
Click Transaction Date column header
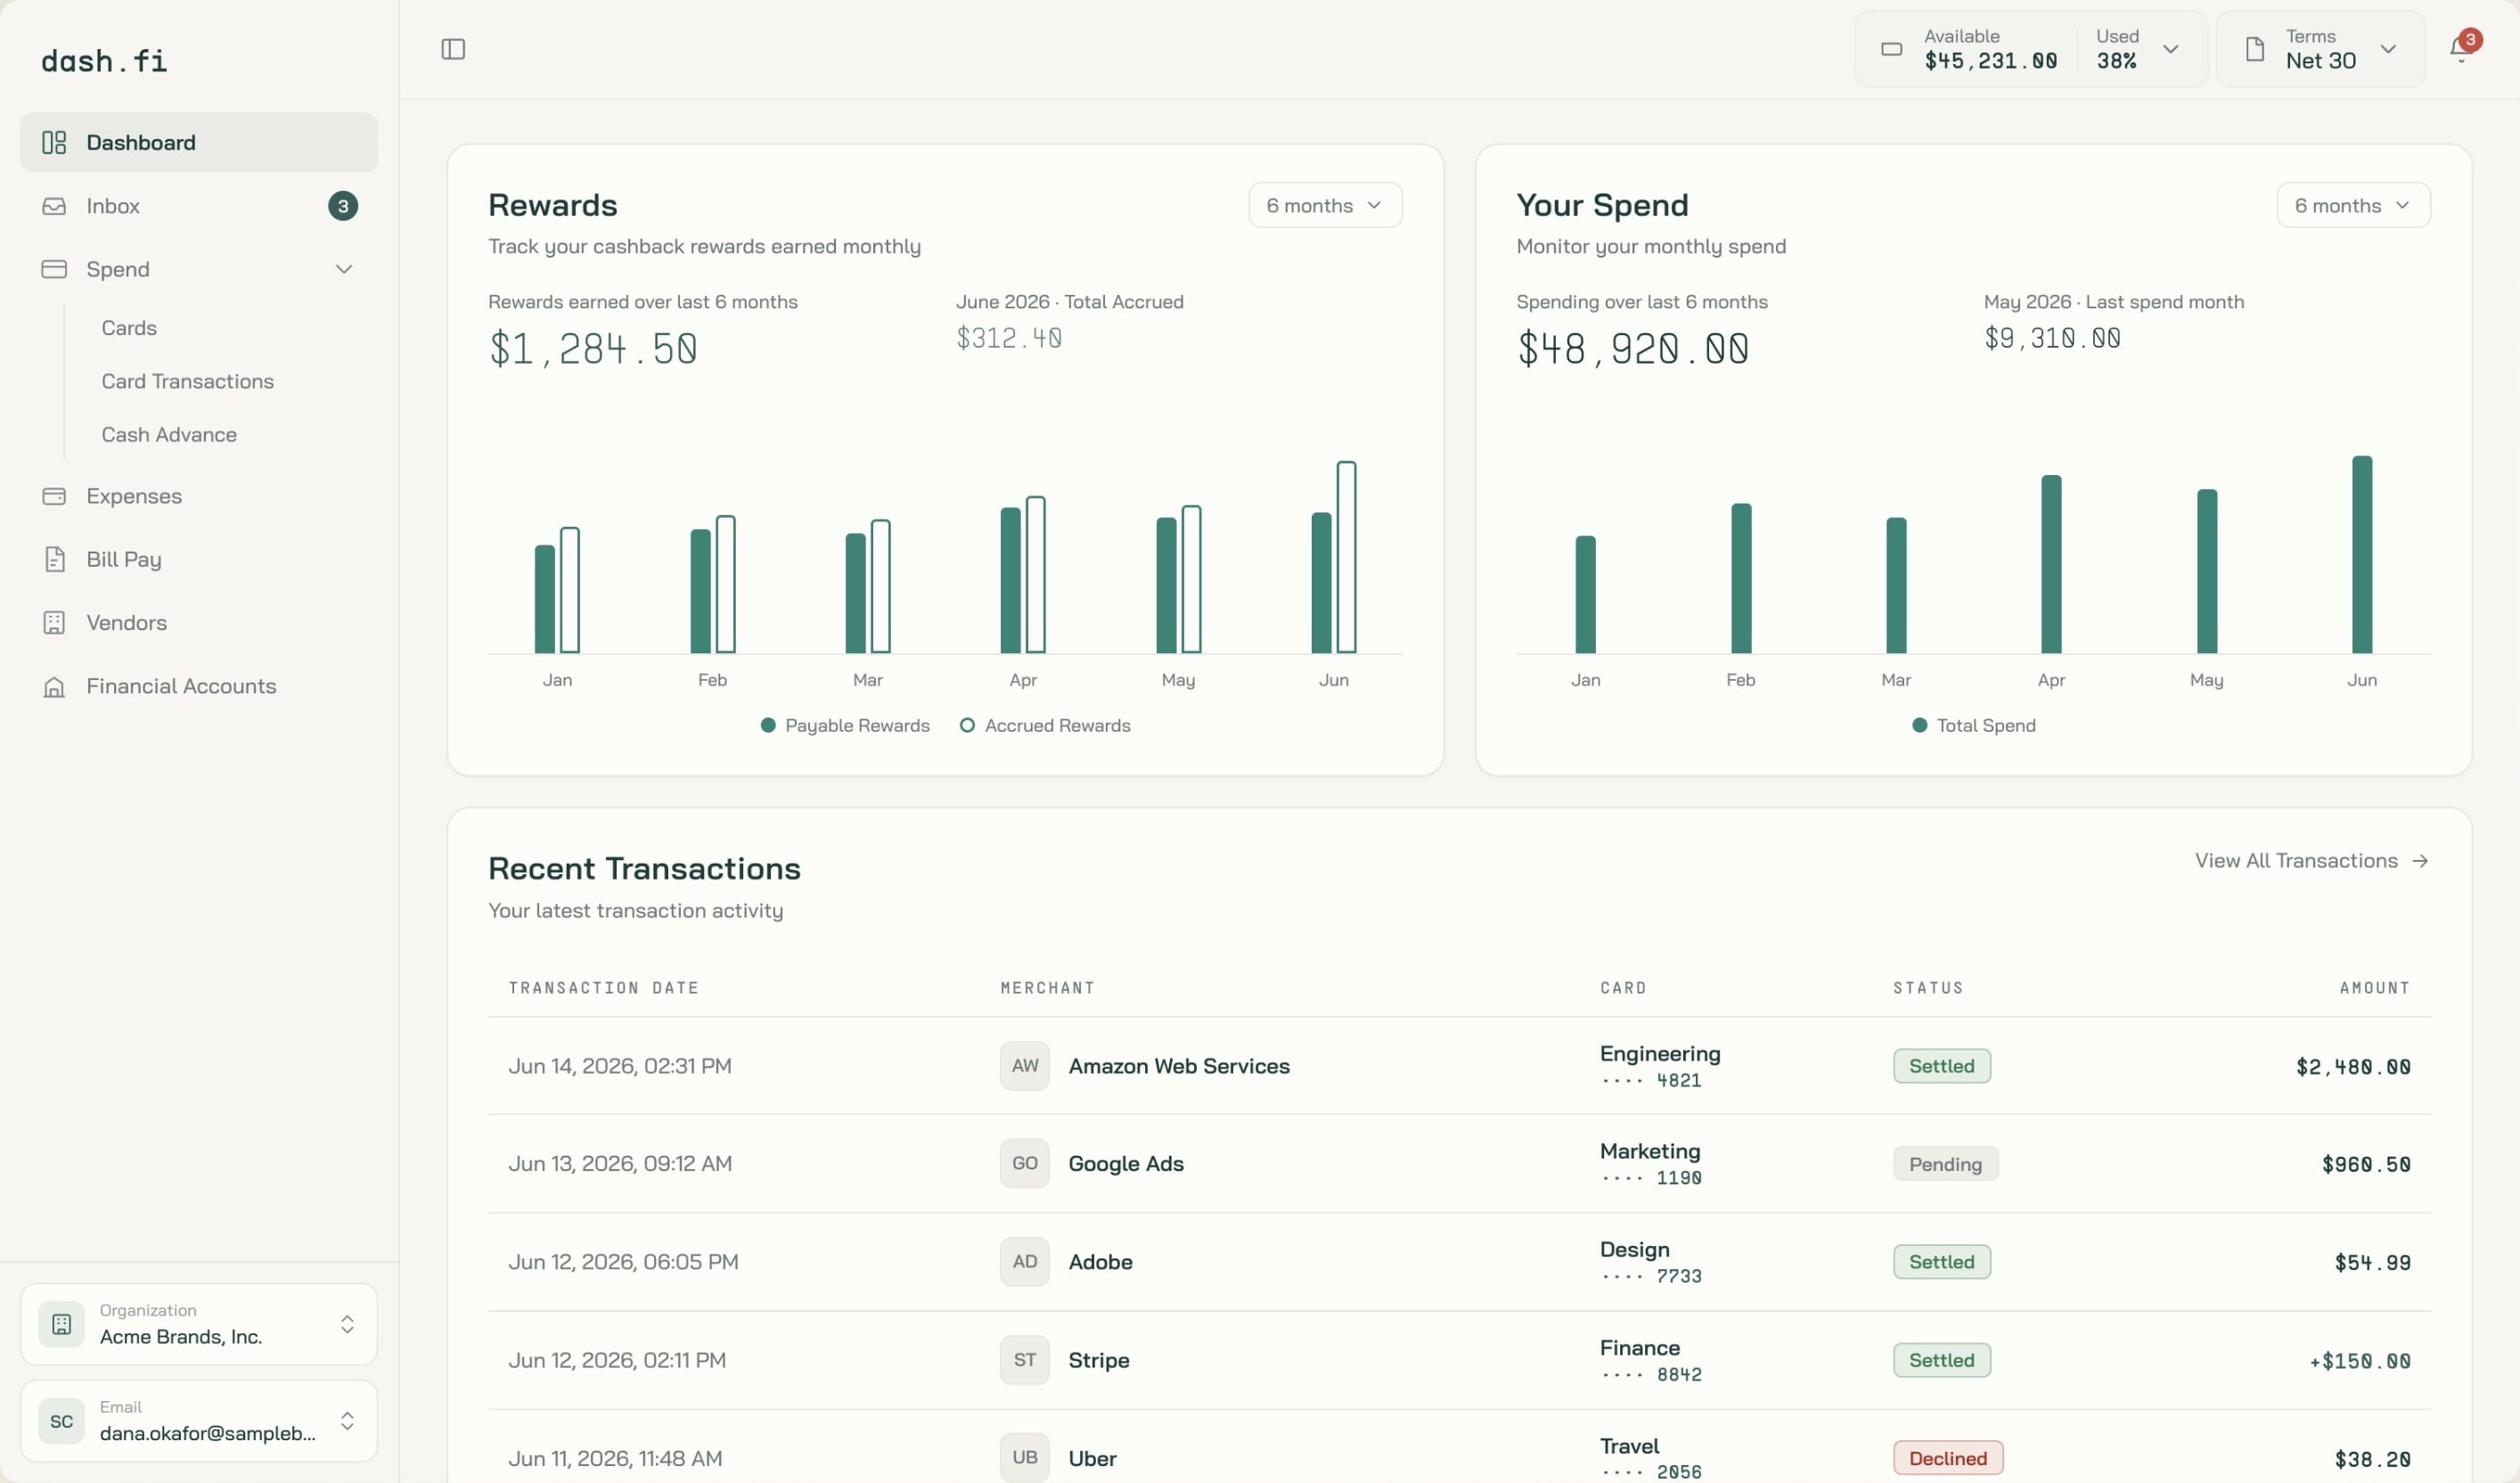pos(603,988)
